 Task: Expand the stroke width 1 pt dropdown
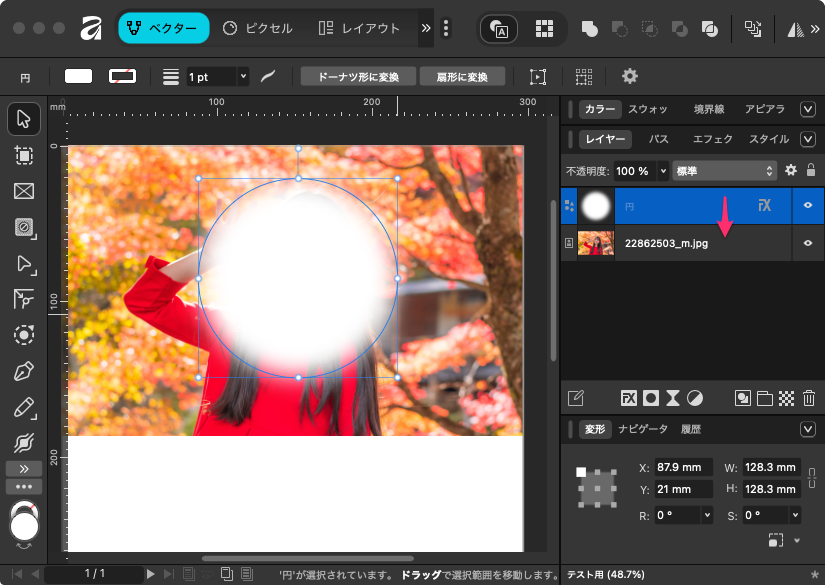[242, 76]
